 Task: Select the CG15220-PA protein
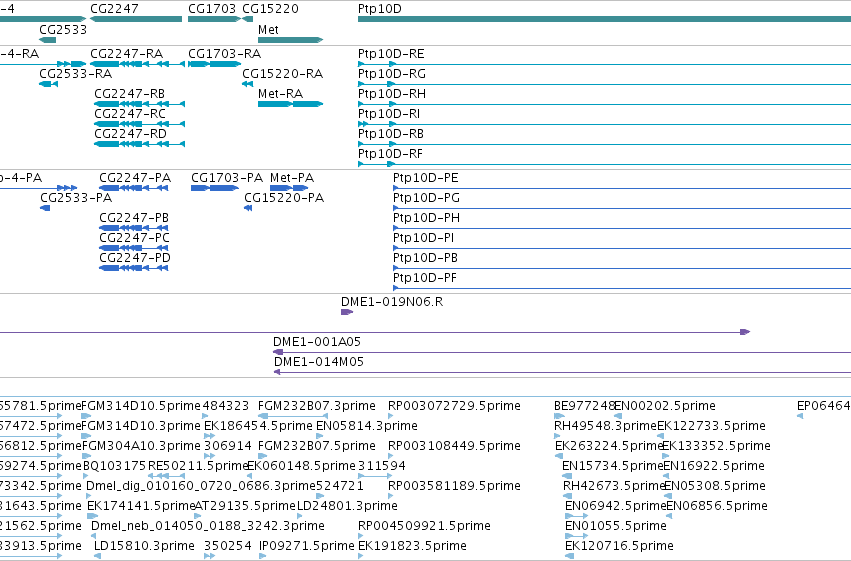click(248, 208)
